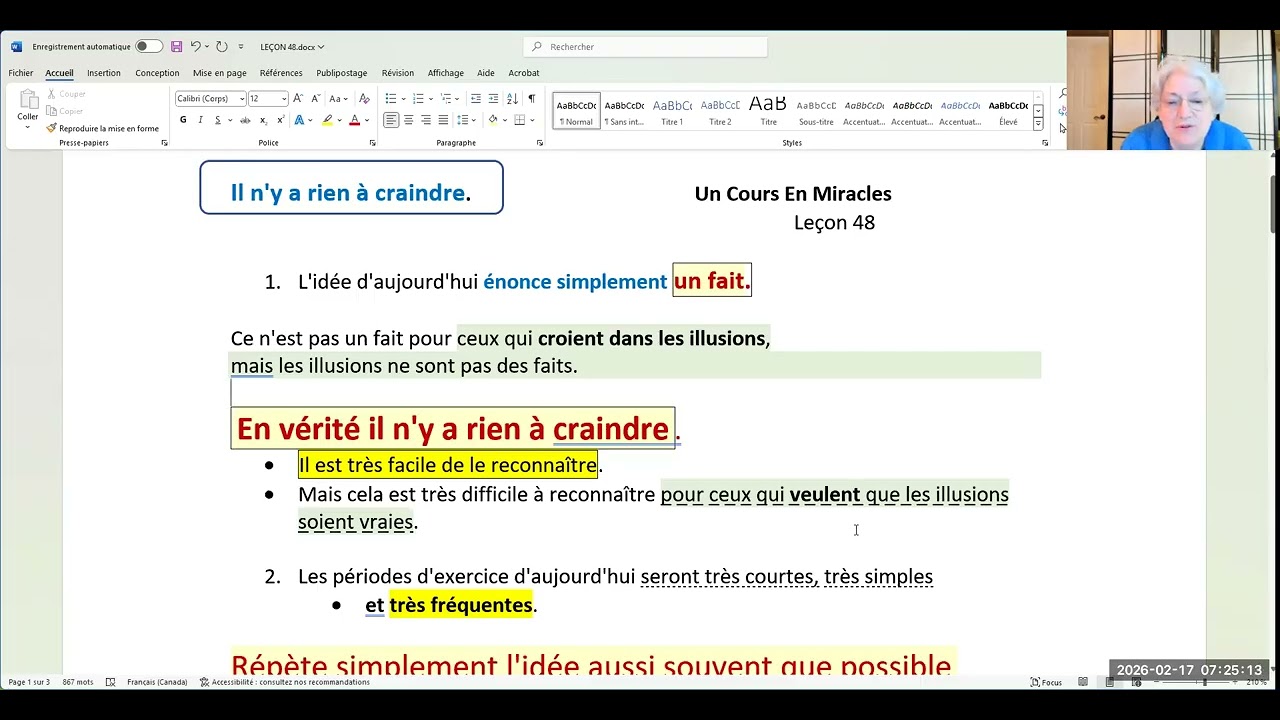Click the Coller paste clipboard icon
Screen dimensions: 1280x720
[28, 100]
